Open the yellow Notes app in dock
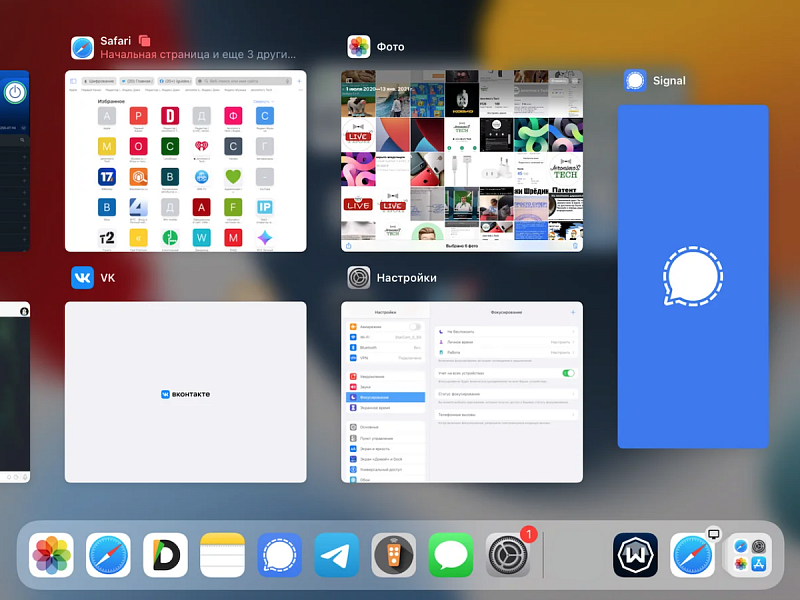The height and width of the screenshot is (600, 800). pyautogui.click(x=222, y=554)
